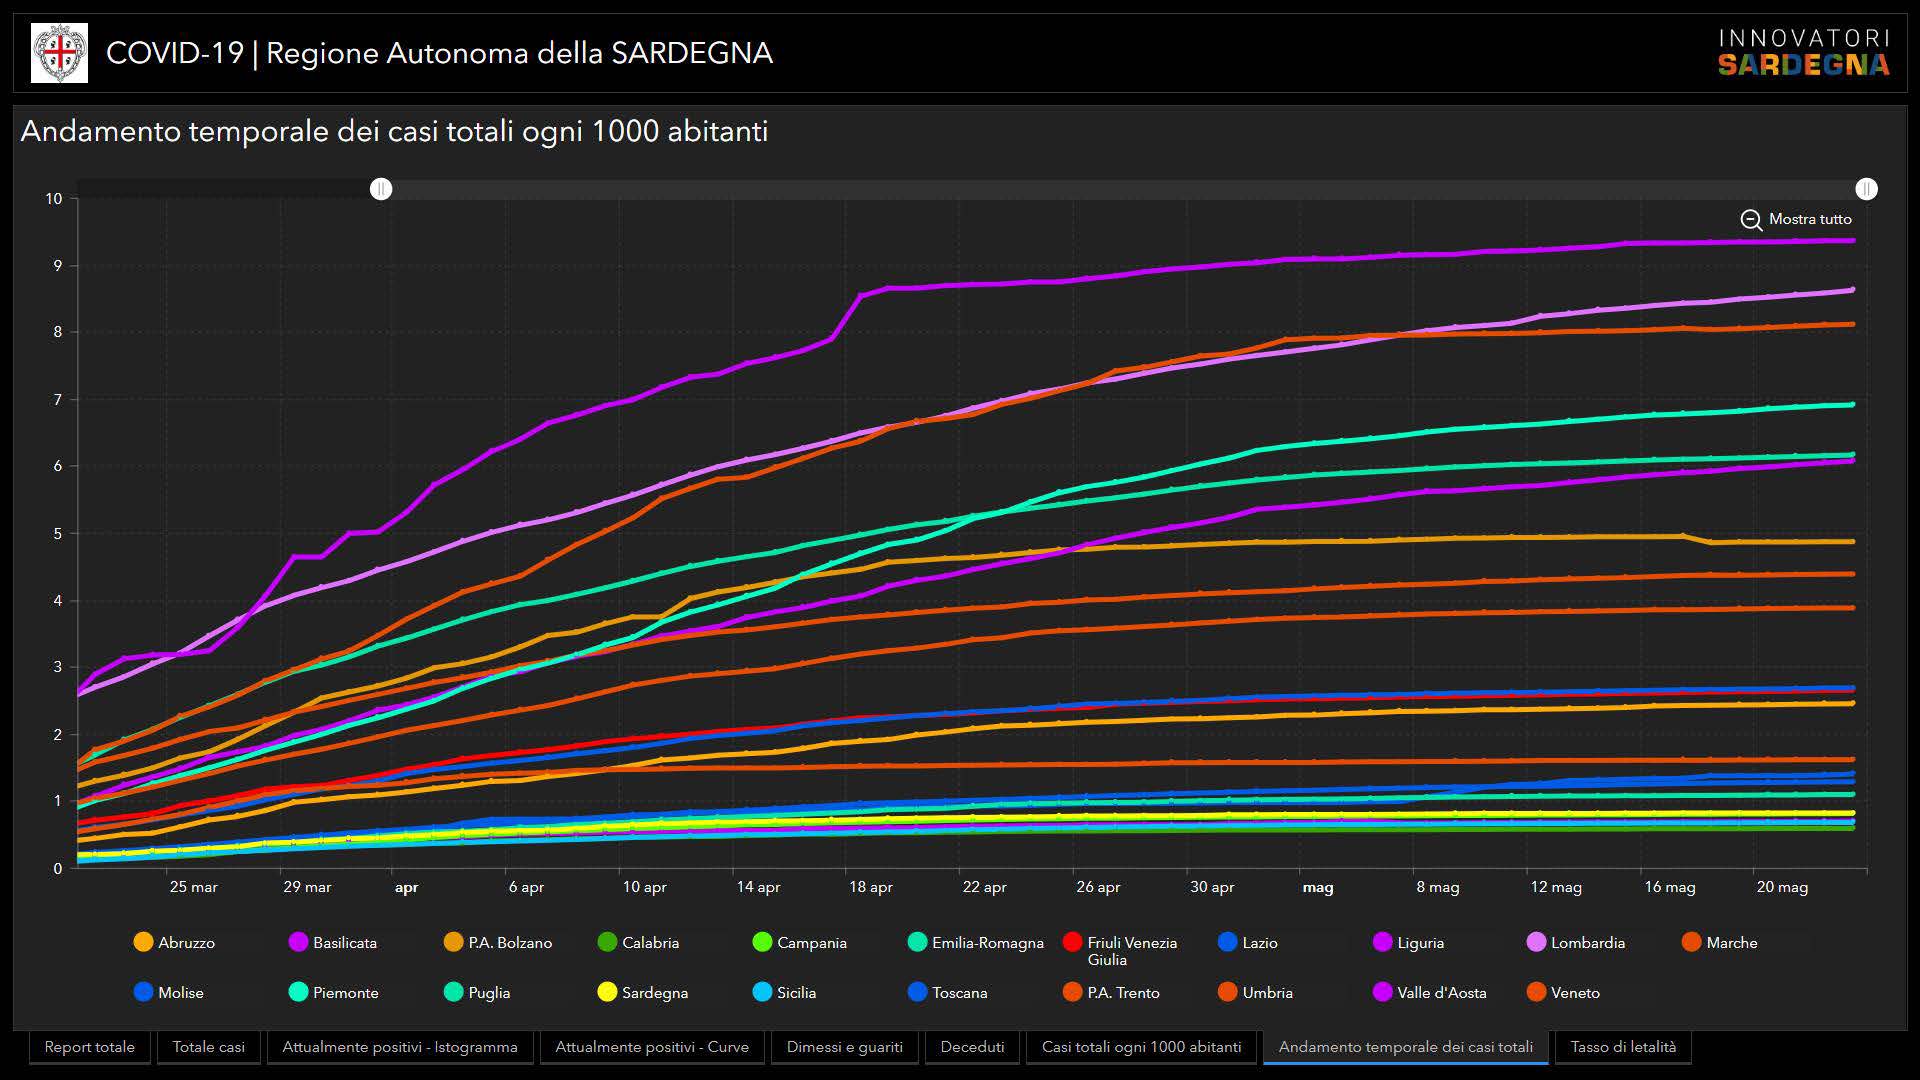The width and height of the screenshot is (1920, 1080).
Task: Grab the left range slider handle
Action: [x=381, y=189]
